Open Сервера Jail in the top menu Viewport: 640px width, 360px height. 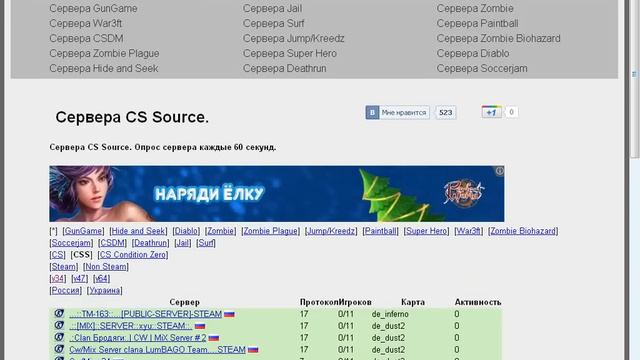273,8
